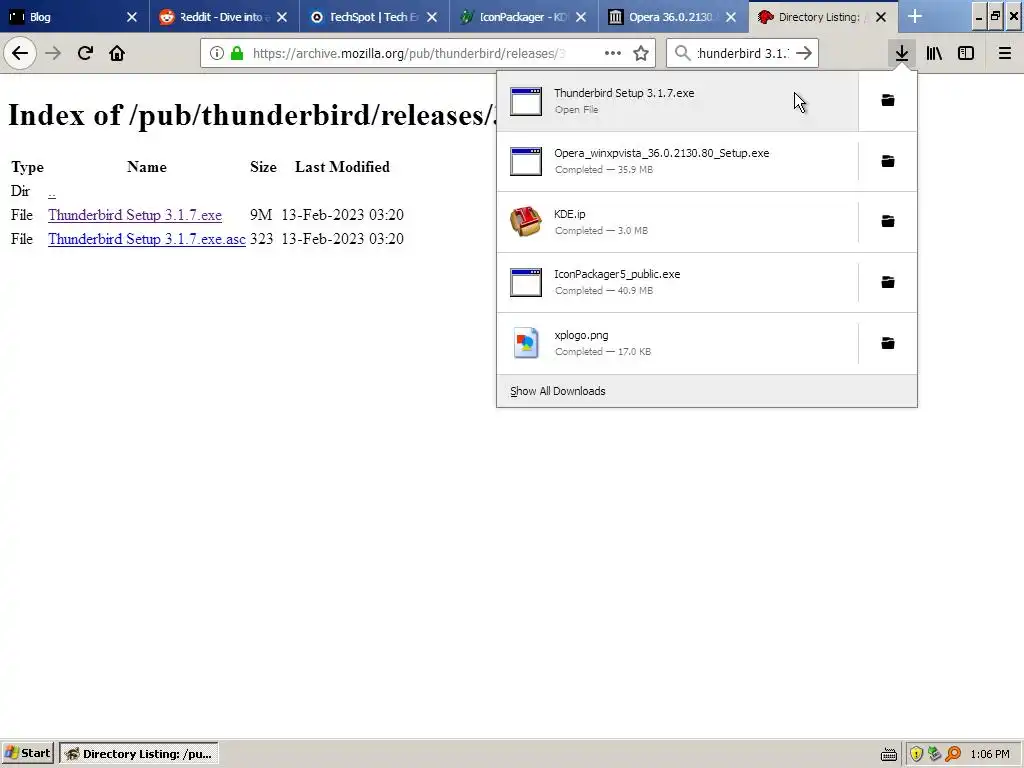Screen dimensions: 1024x768
Task: Close the Blog tab
Action: pyautogui.click(x=132, y=17)
